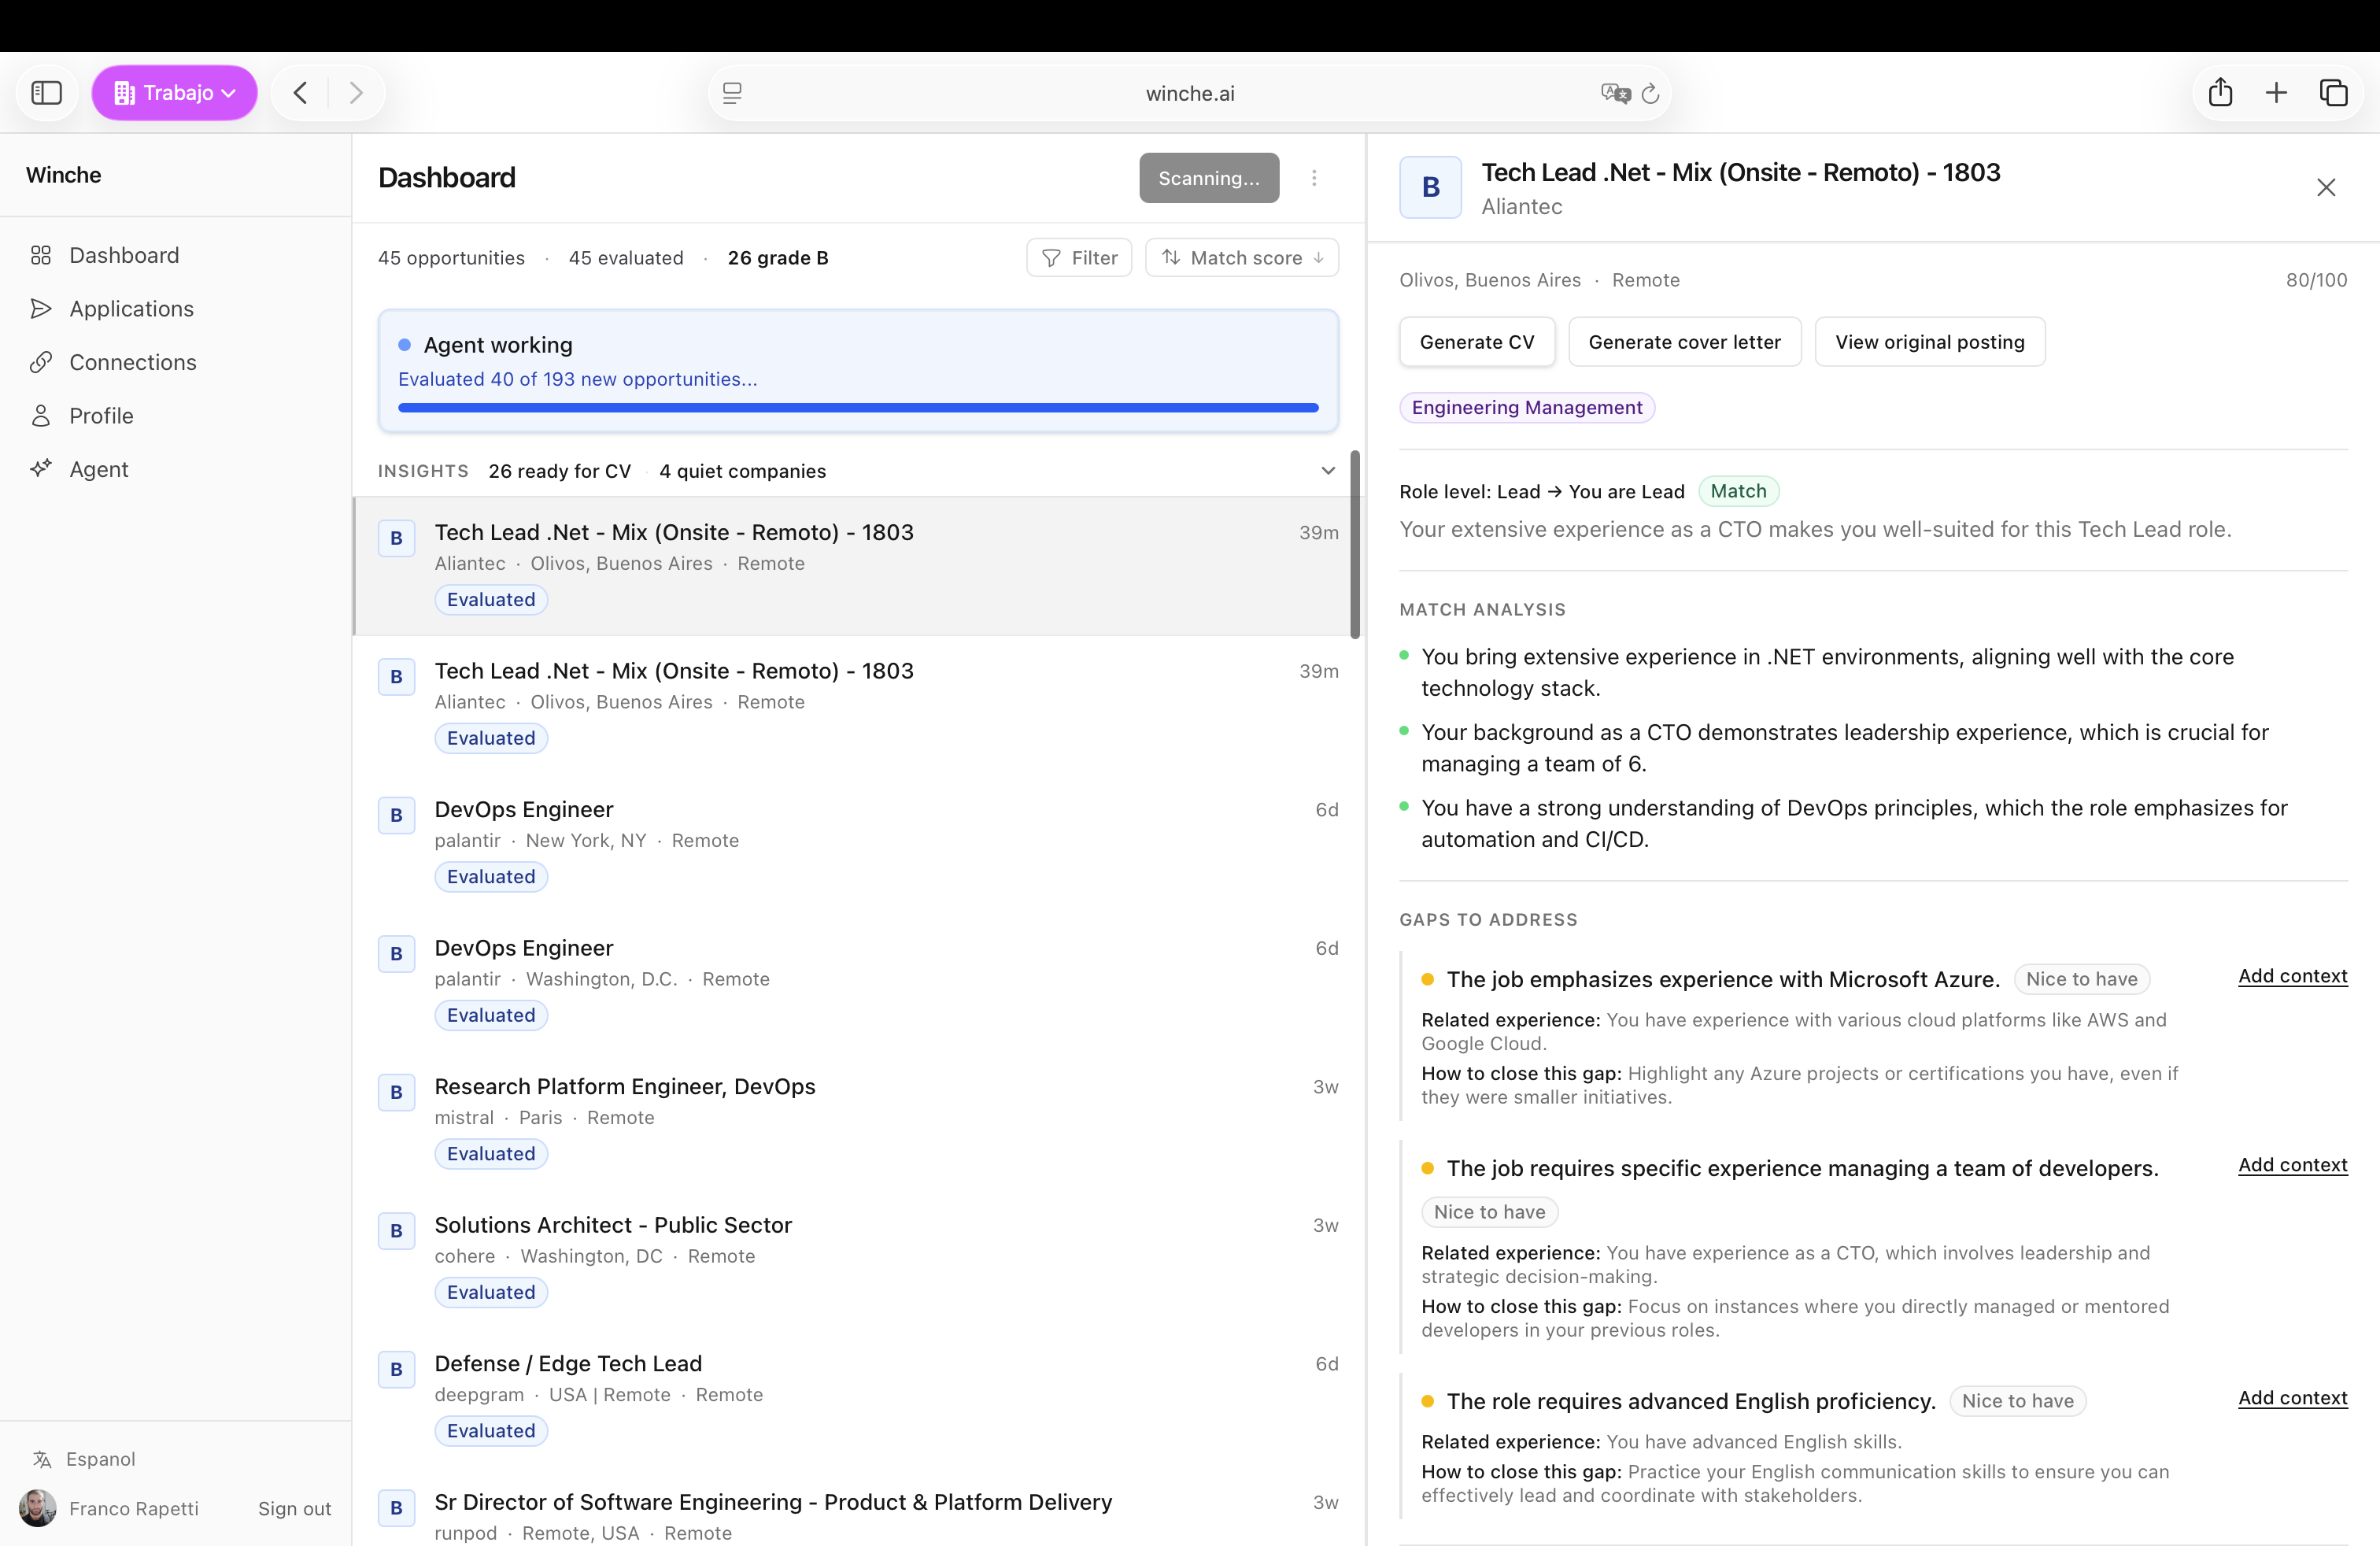Click Evaluated tag on deepgram listing

coord(491,1431)
